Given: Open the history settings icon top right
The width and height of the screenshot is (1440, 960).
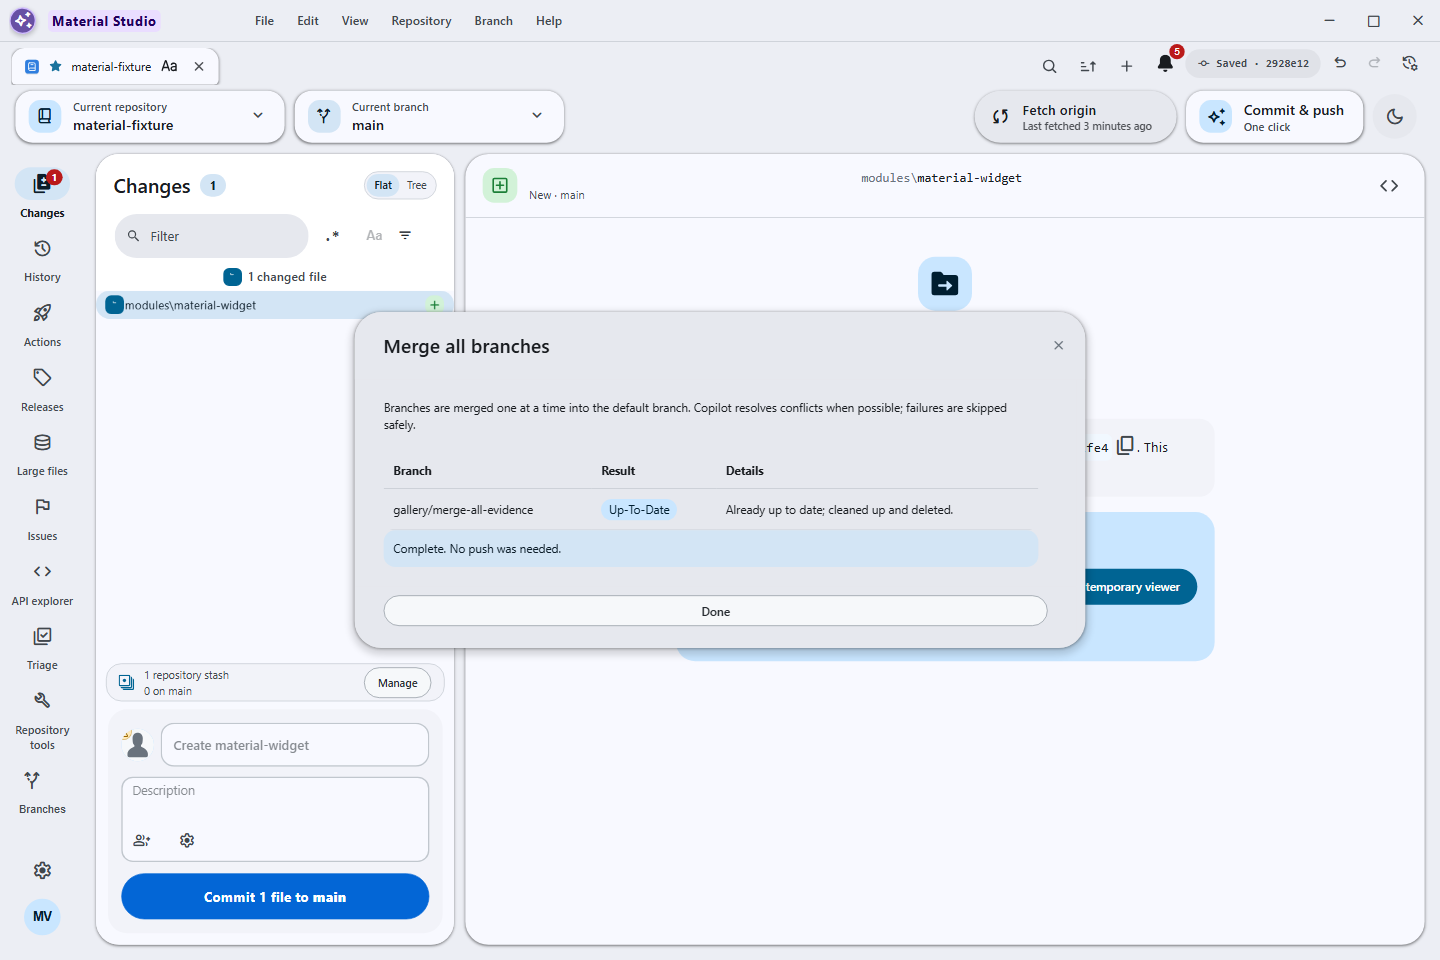Looking at the screenshot, I should click(1410, 63).
